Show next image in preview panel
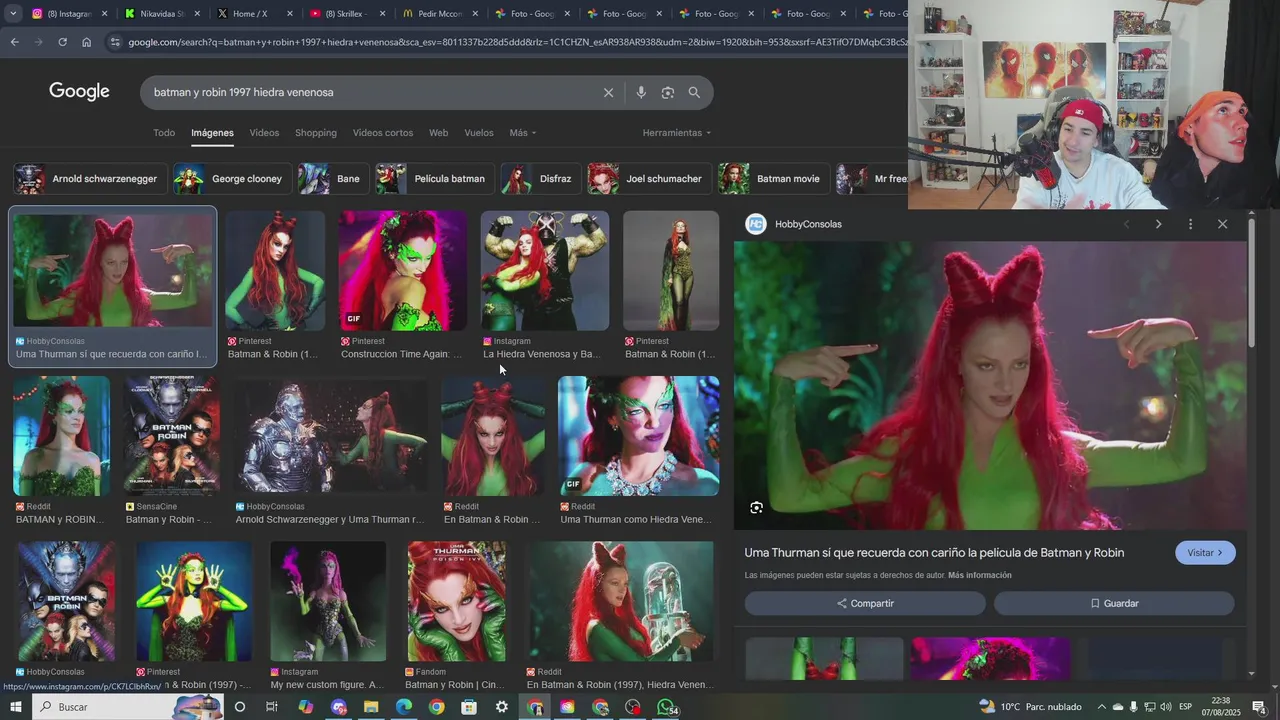Image resolution: width=1280 pixels, height=720 pixels. [1158, 224]
